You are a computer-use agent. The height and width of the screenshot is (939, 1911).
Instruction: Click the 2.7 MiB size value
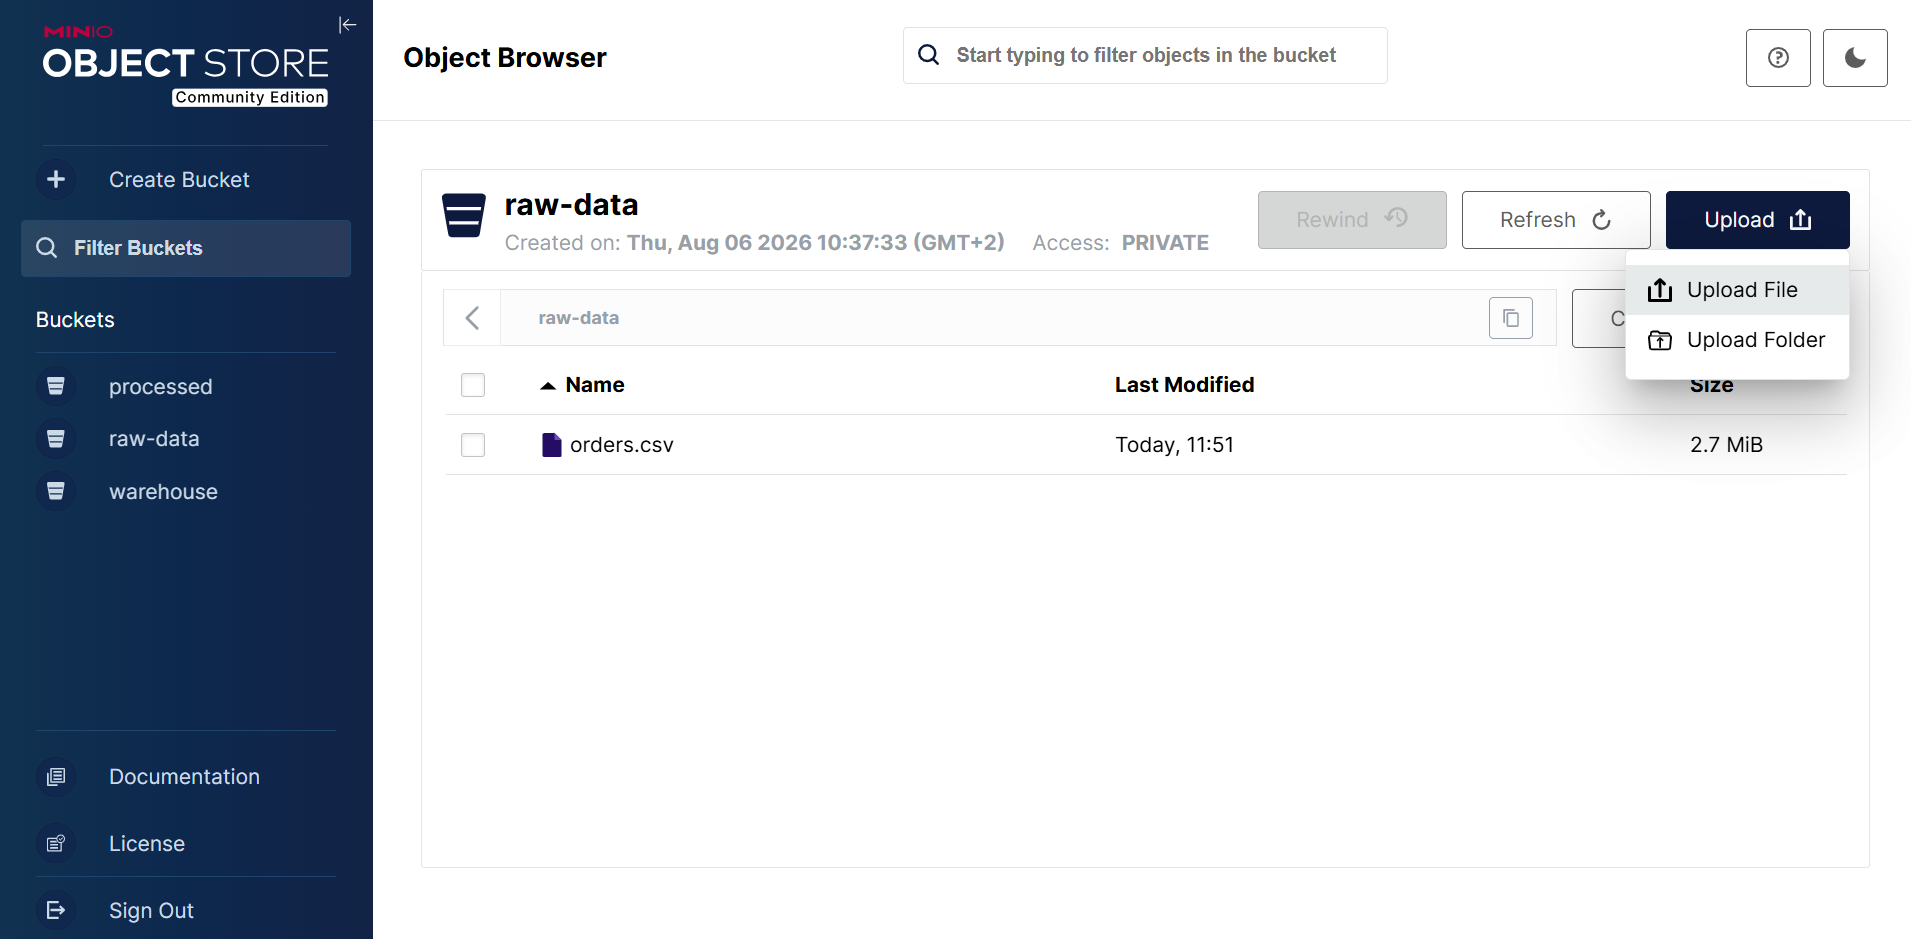(1726, 445)
